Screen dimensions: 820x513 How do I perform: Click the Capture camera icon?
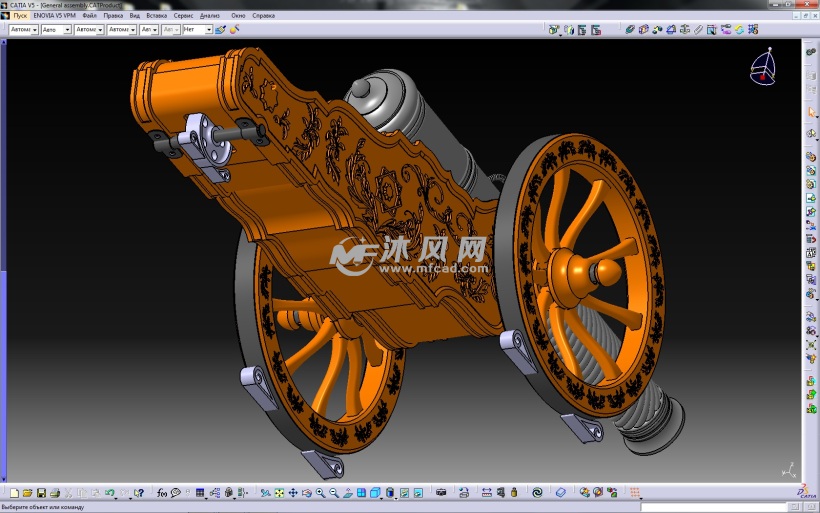[x=441, y=493]
